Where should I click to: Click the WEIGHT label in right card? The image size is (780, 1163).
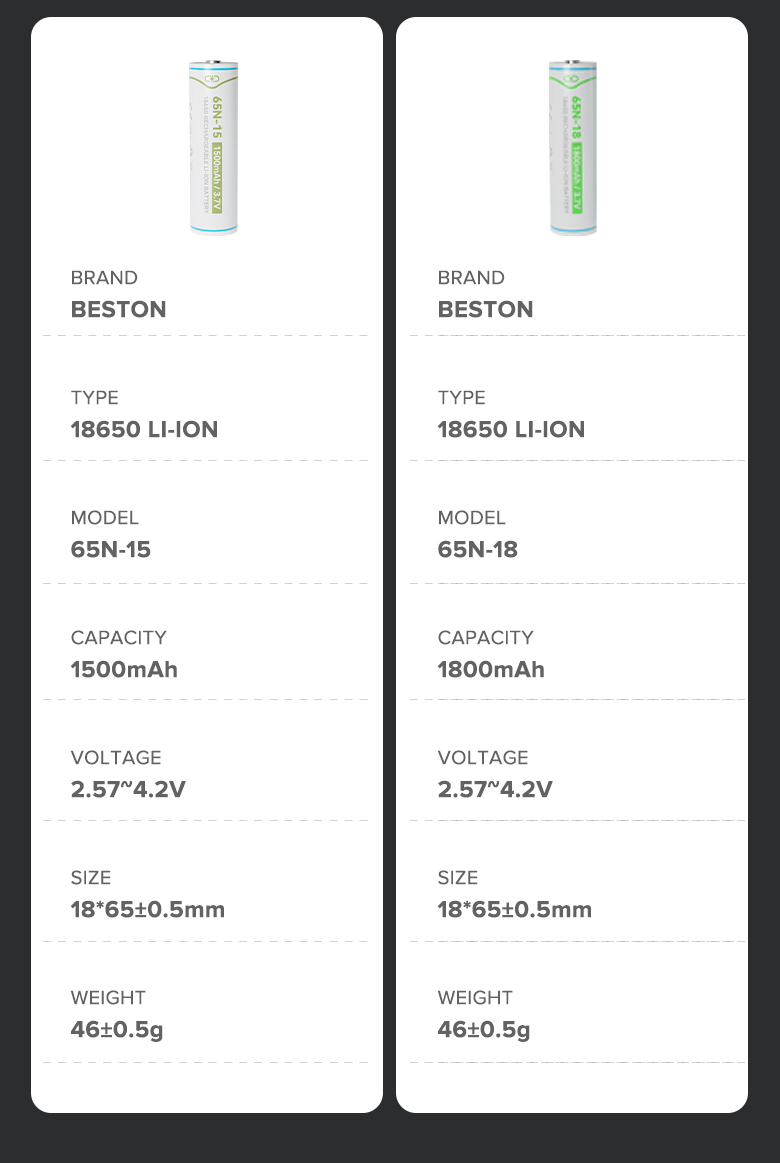click(475, 997)
